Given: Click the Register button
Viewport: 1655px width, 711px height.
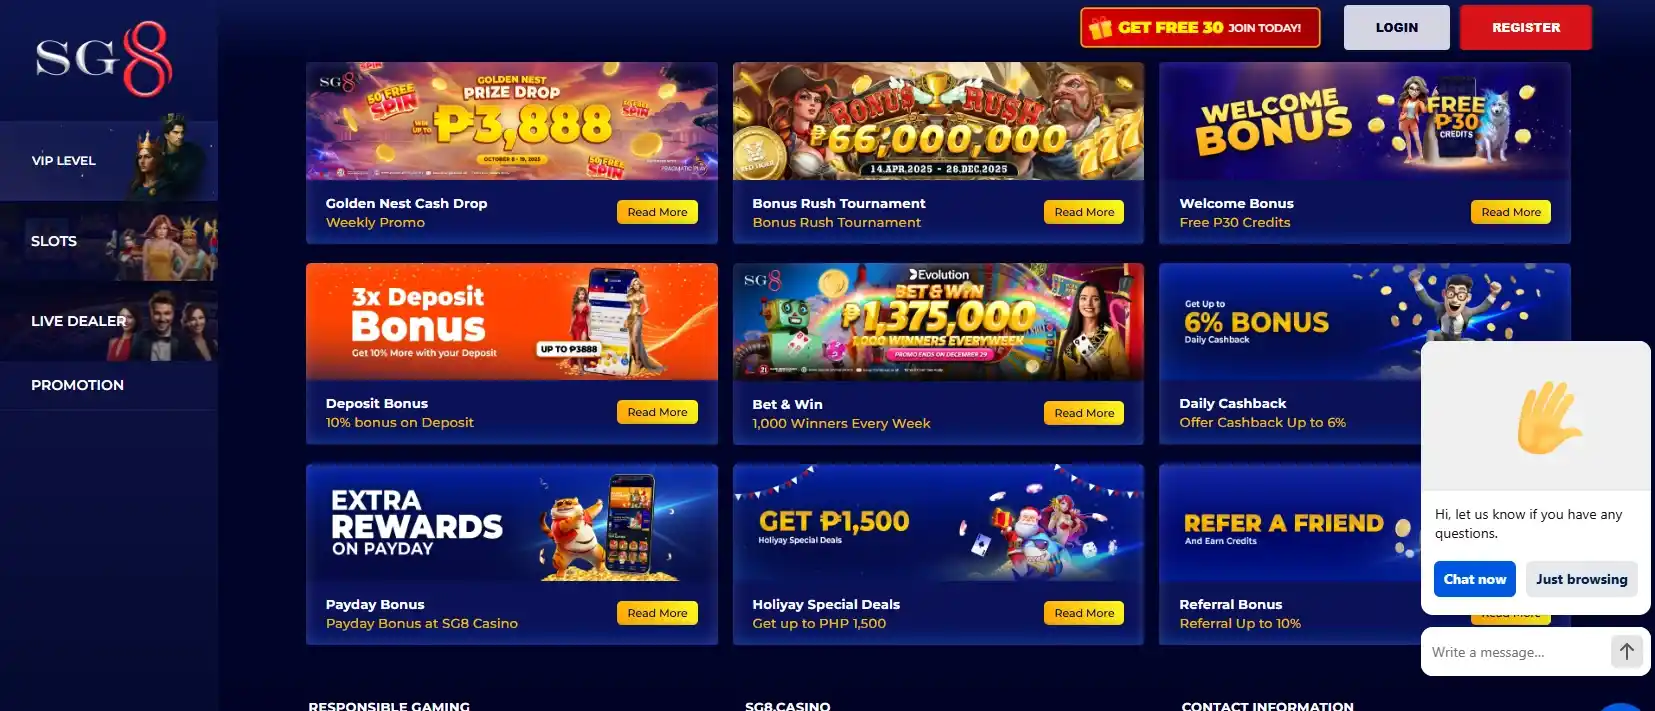Looking at the screenshot, I should click(1525, 28).
